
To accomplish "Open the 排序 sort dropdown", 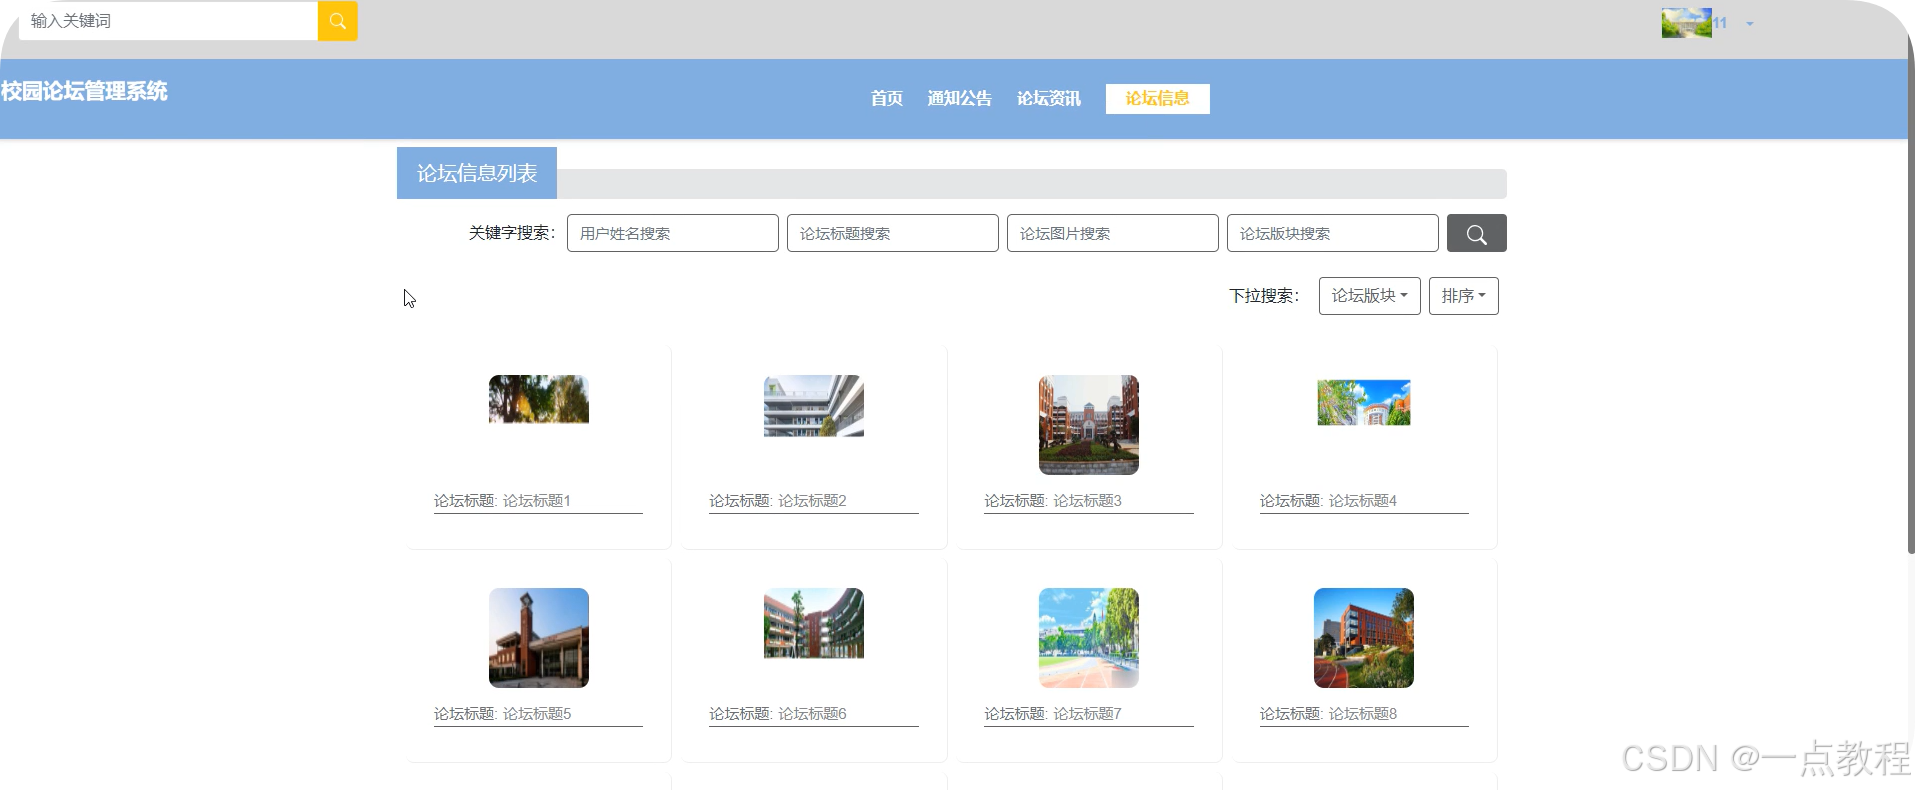I will (1463, 296).
